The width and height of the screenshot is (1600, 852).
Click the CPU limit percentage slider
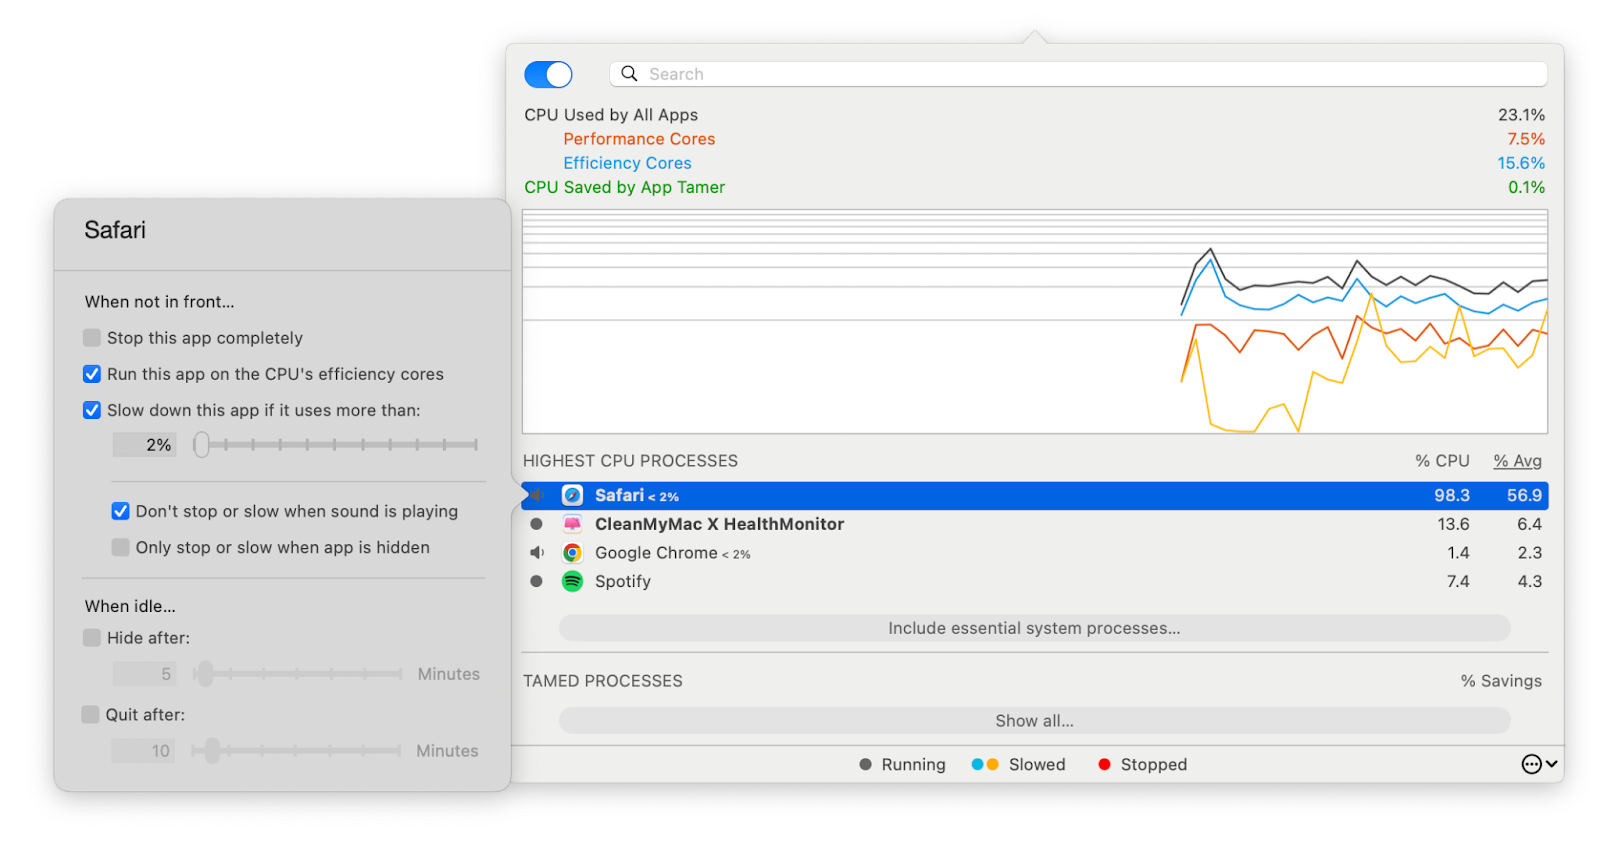point(336,444)
